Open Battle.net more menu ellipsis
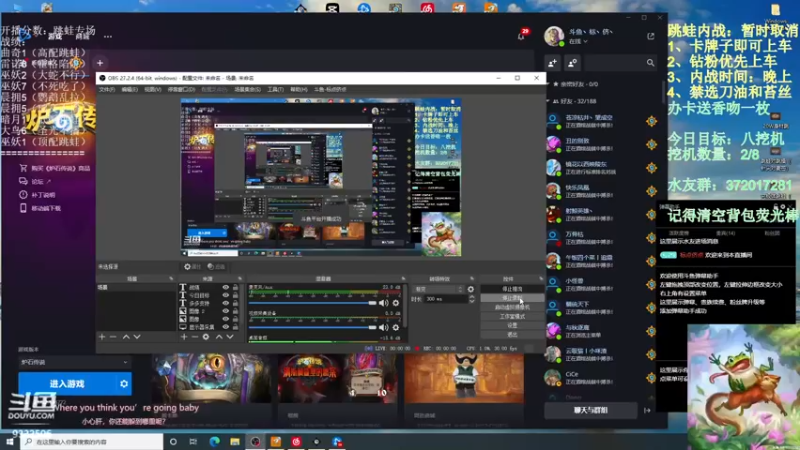Viewport: 800px width, 450px height. coord(108,36)
